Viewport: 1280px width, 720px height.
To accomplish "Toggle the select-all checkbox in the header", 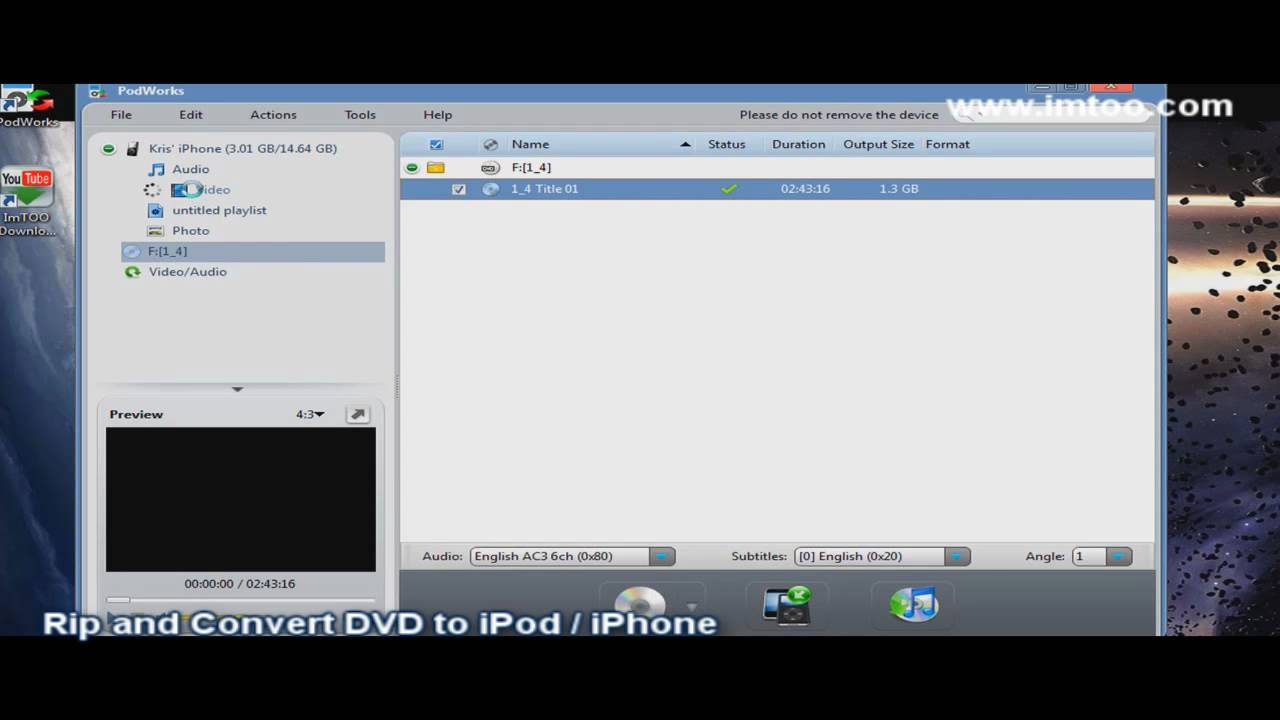I will 436,144.
